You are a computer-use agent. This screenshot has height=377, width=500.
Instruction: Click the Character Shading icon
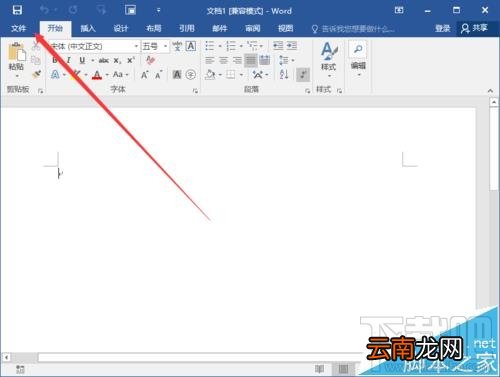177,75
